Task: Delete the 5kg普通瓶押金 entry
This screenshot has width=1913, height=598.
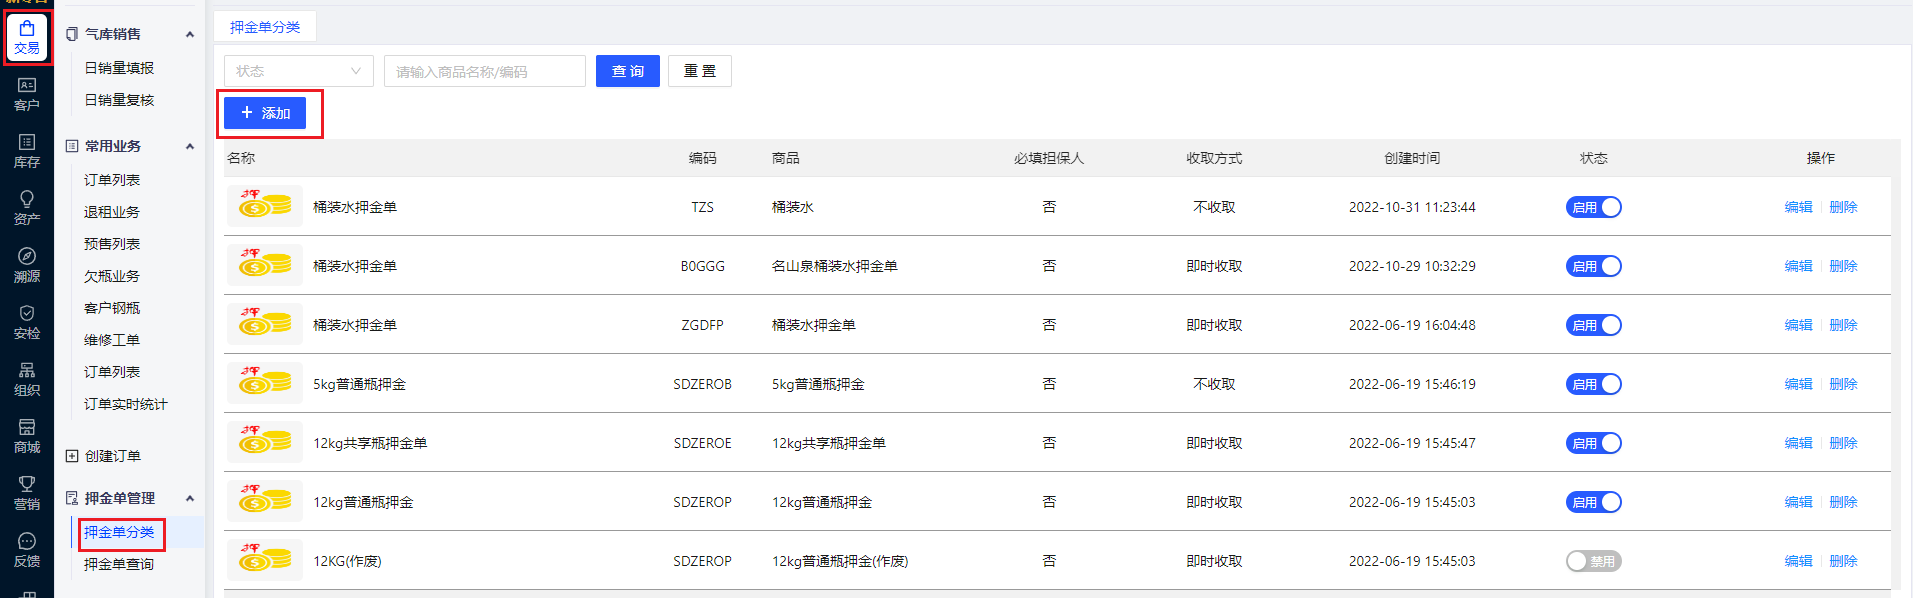Action: tap(1843, 384)
